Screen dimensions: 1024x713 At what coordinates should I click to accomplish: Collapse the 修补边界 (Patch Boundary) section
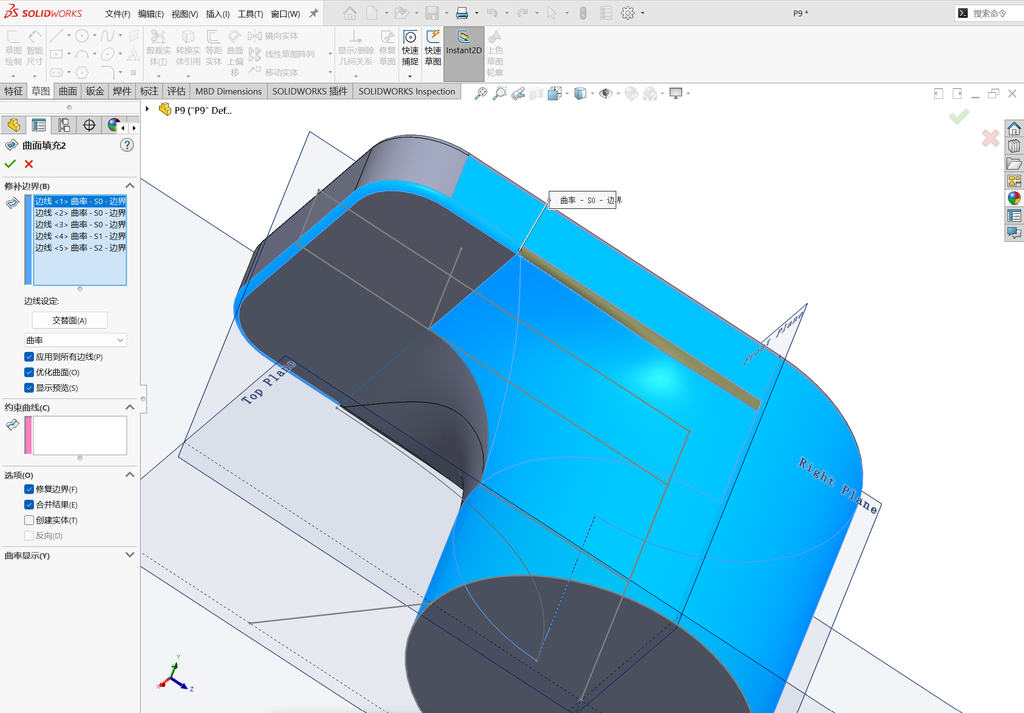(129, 186)
